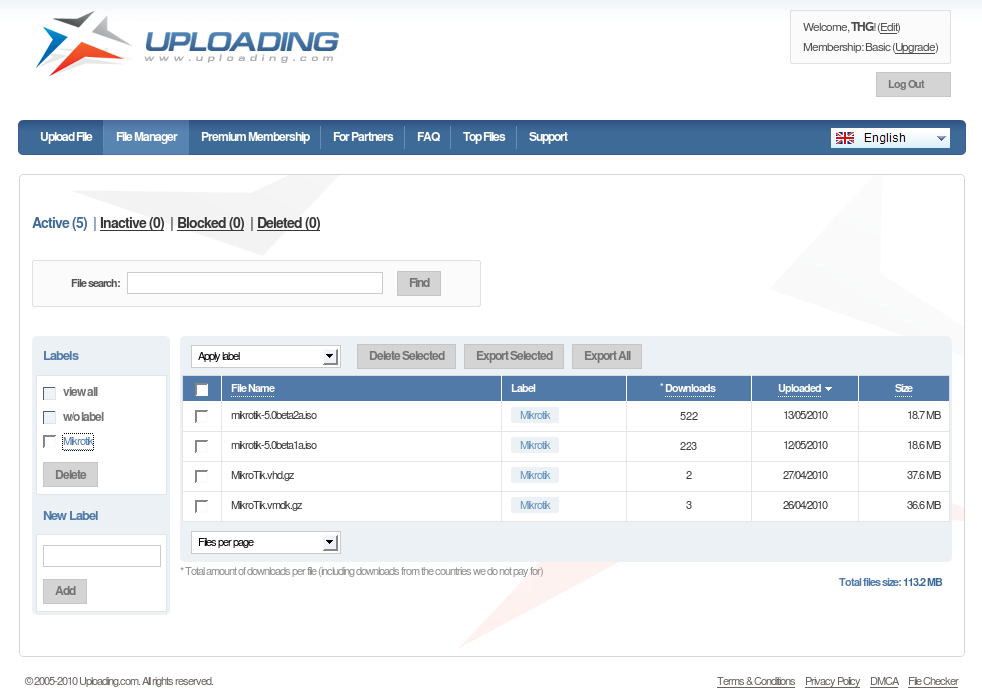Check the mikrotik-5.0beta2a.iso row checkbox
Screen dimensions: 982x693
201,416
